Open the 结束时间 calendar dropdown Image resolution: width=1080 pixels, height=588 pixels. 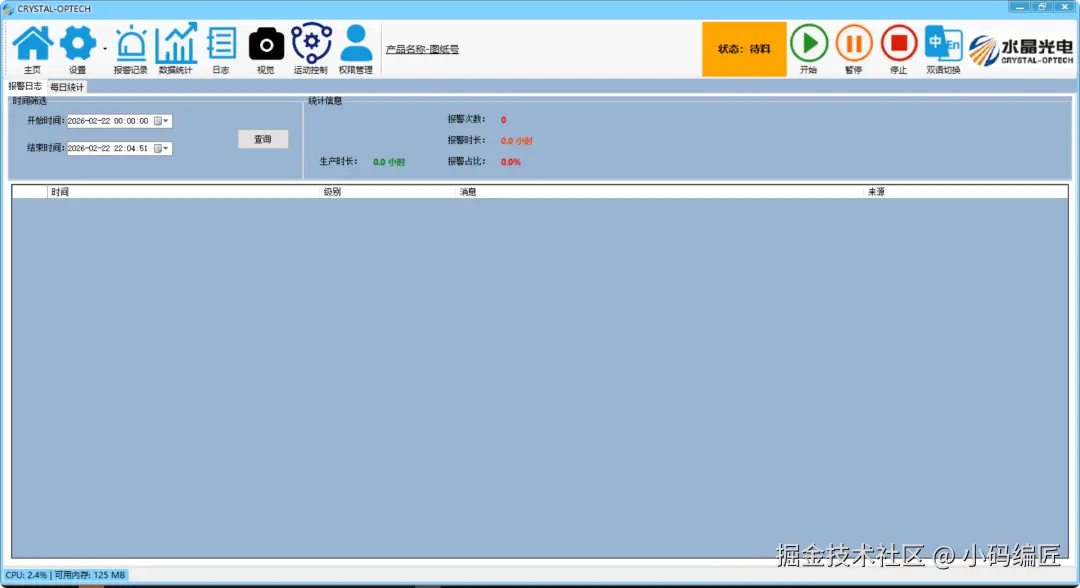click(161, 148)
